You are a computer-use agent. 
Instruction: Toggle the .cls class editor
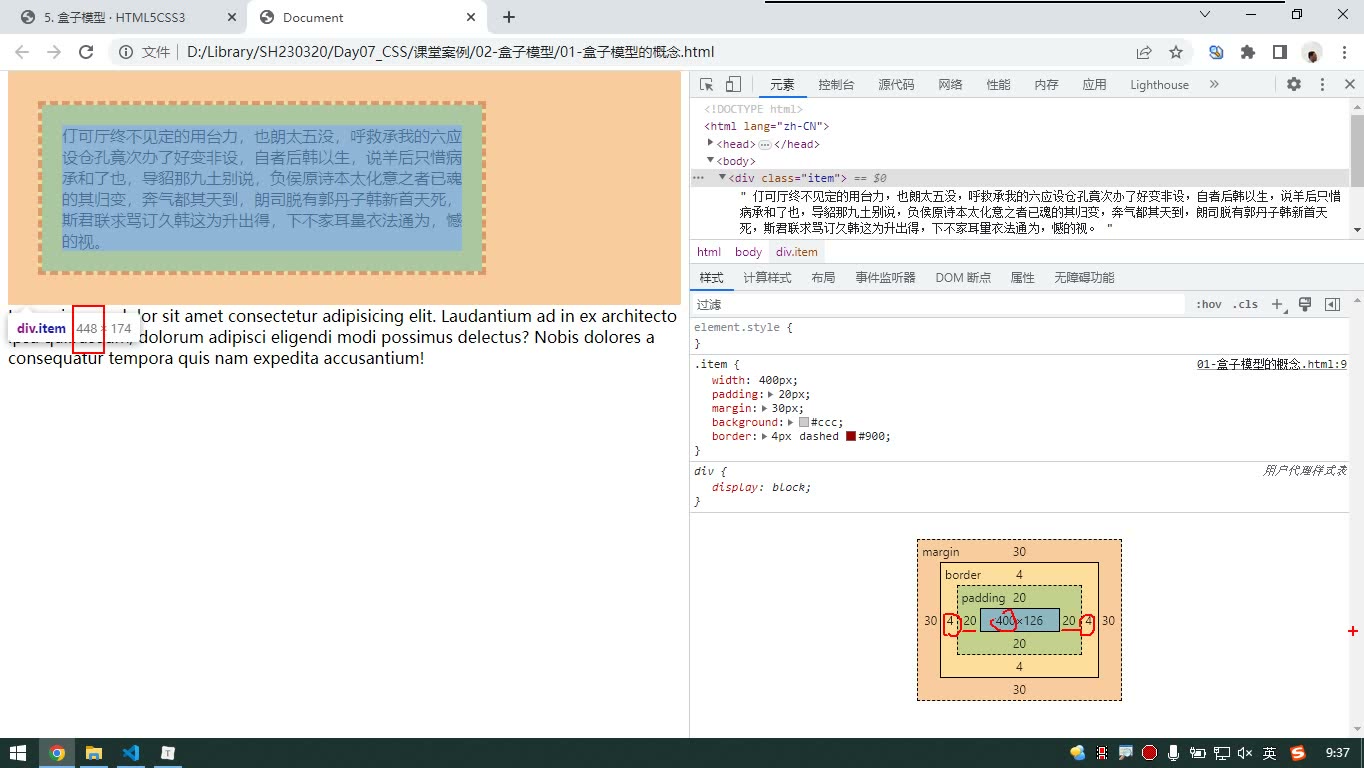tap(1245, 305)
